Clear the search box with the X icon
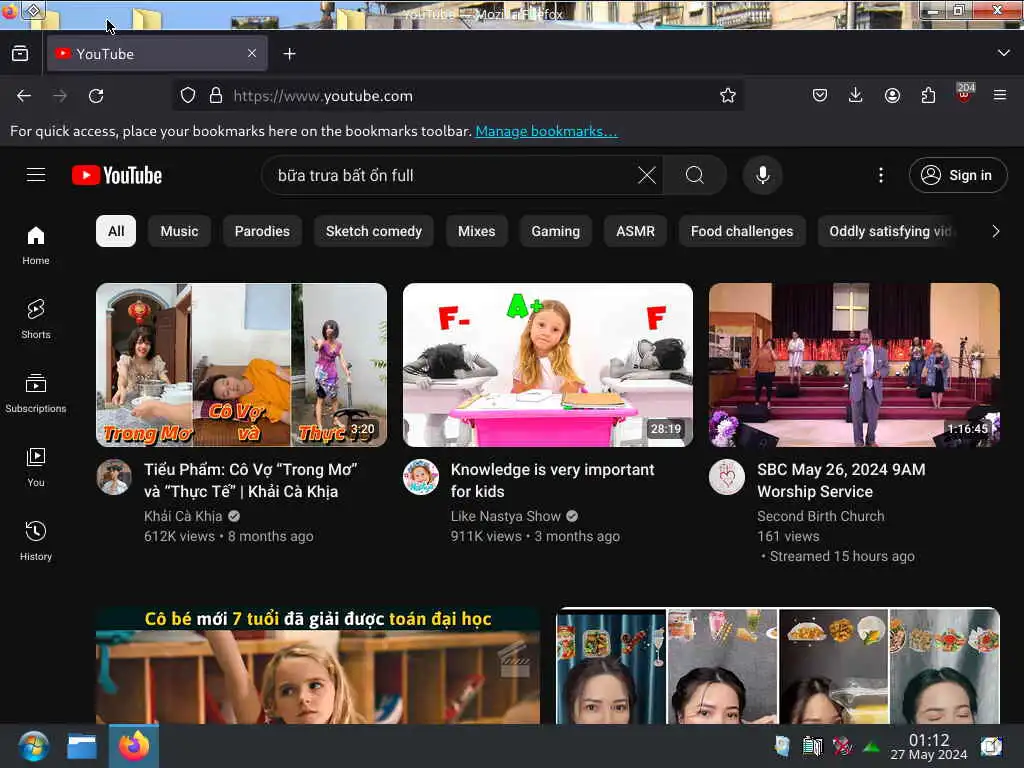Viewport: 1024px width, 768px height. [x=647, y=175]
